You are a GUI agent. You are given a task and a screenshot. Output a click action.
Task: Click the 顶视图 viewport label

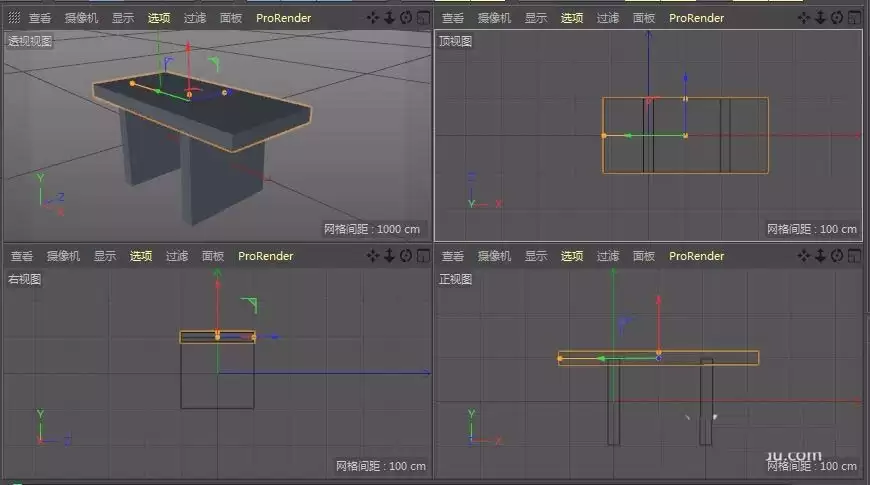[456, 41]
